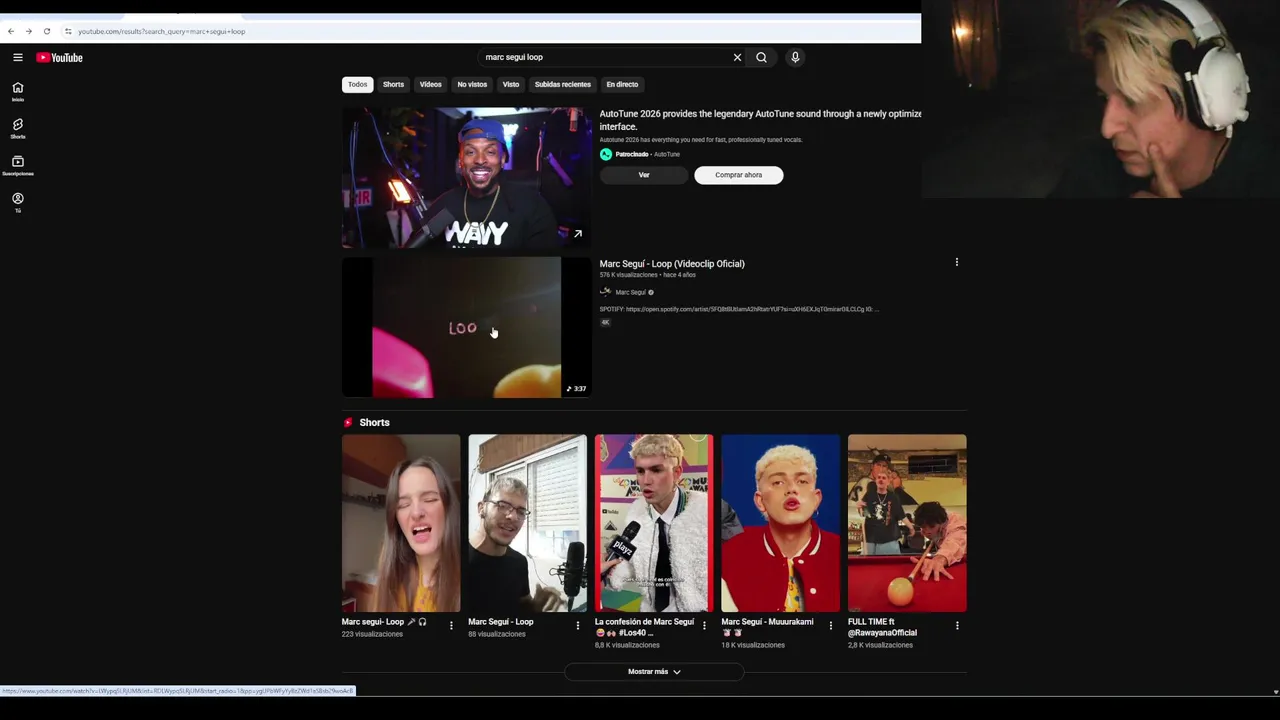Play the Marc Seguí Loop video thumbnail

(466, 327)
